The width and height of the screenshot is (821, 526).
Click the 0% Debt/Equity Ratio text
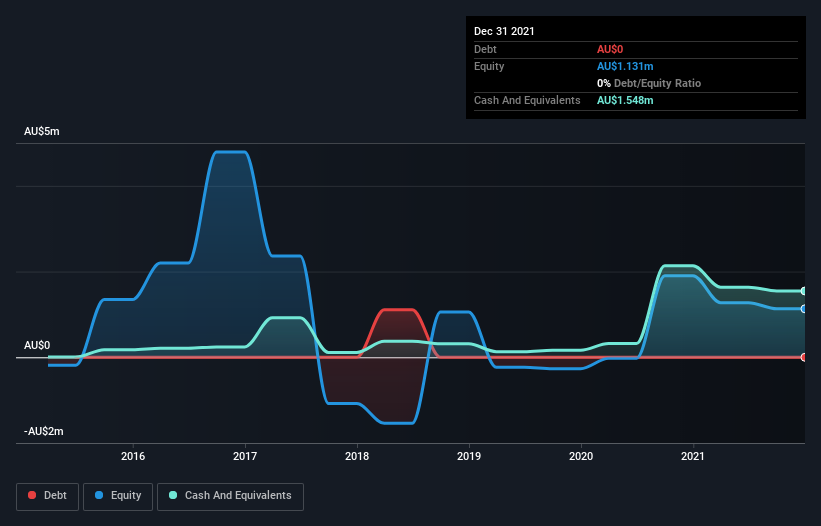649,83
